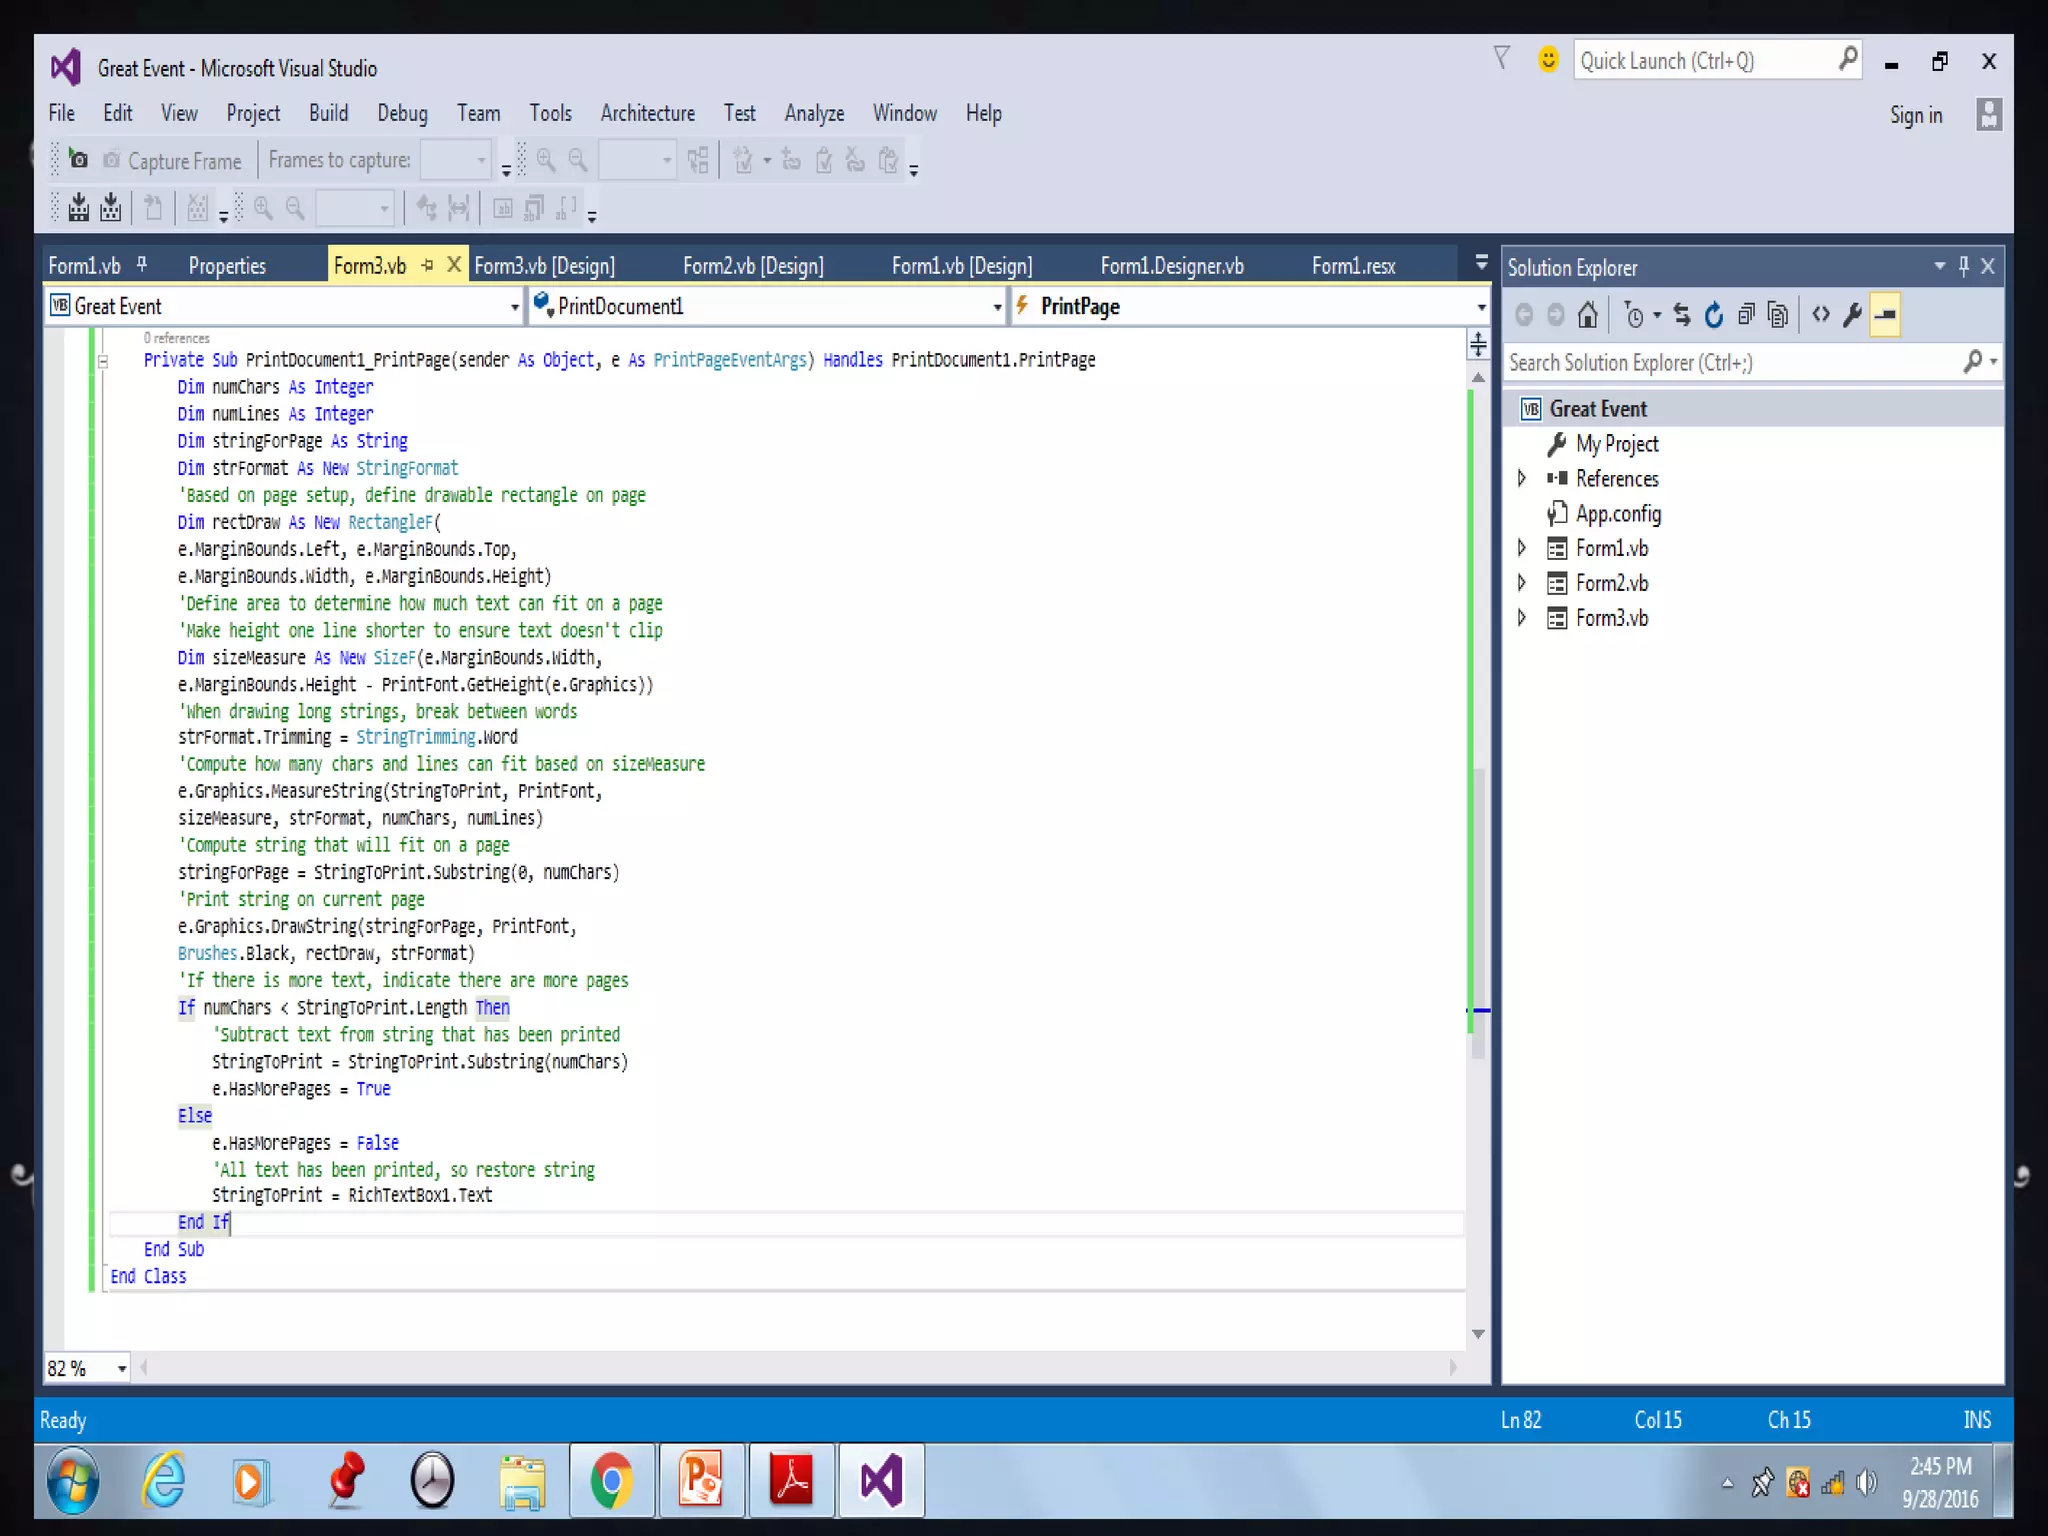
Task: Open Properties via the wrench icon
Action: (x=1852, y=316)
